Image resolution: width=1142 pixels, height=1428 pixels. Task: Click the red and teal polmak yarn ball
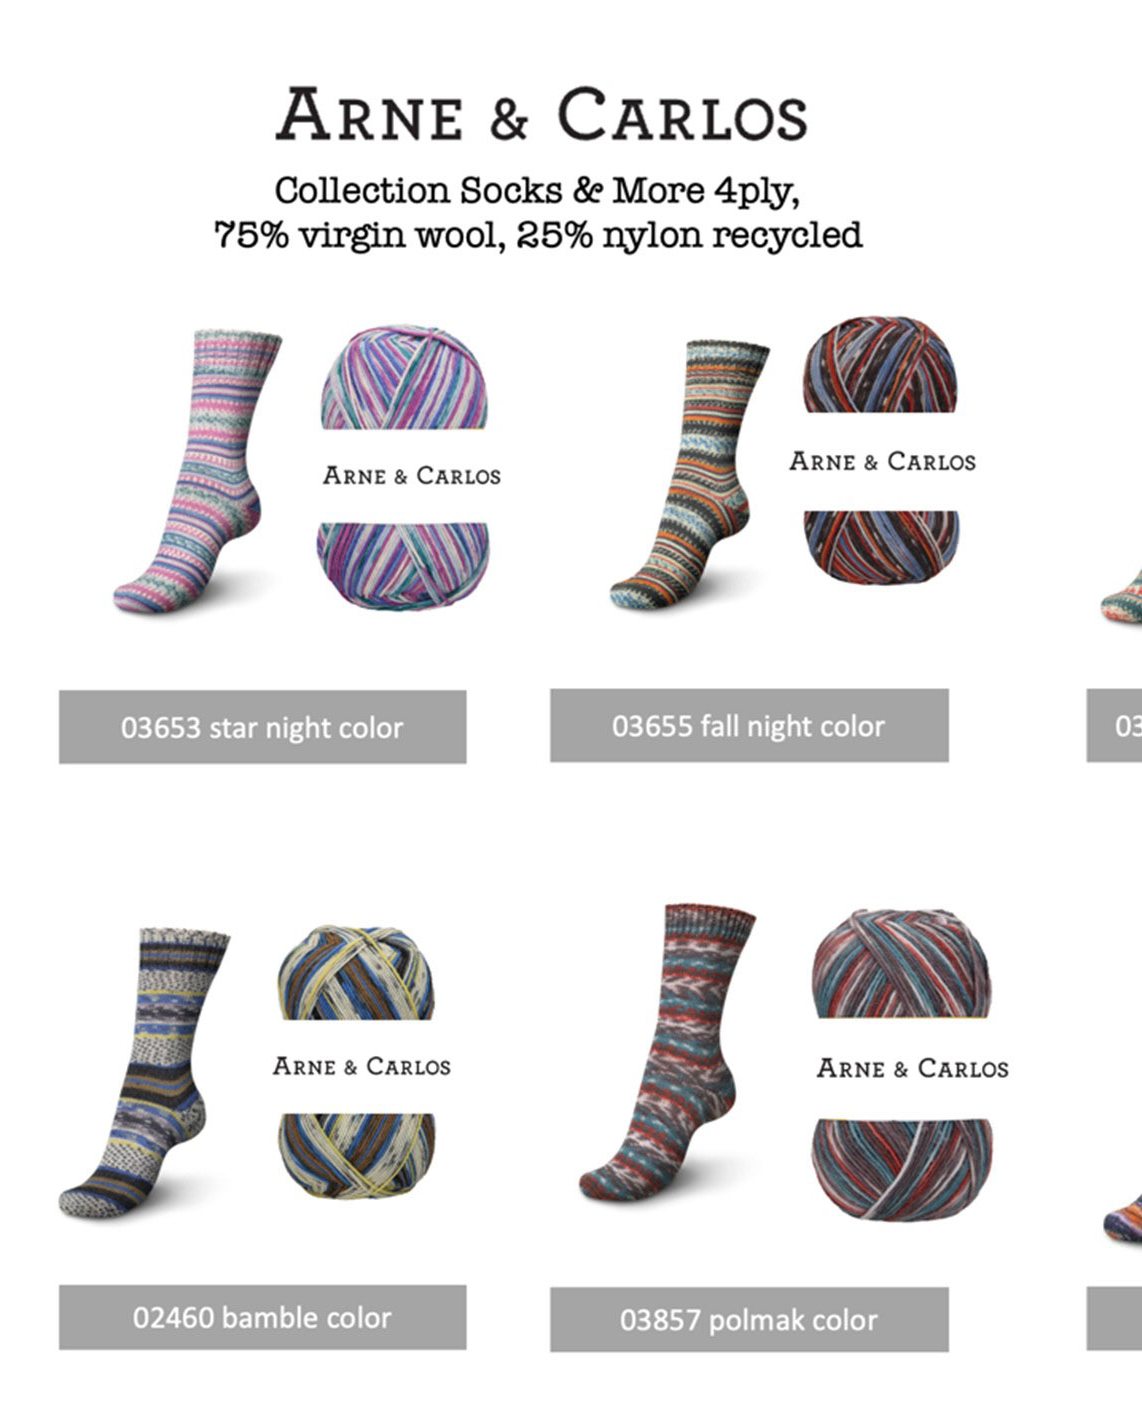(902, 1065)
